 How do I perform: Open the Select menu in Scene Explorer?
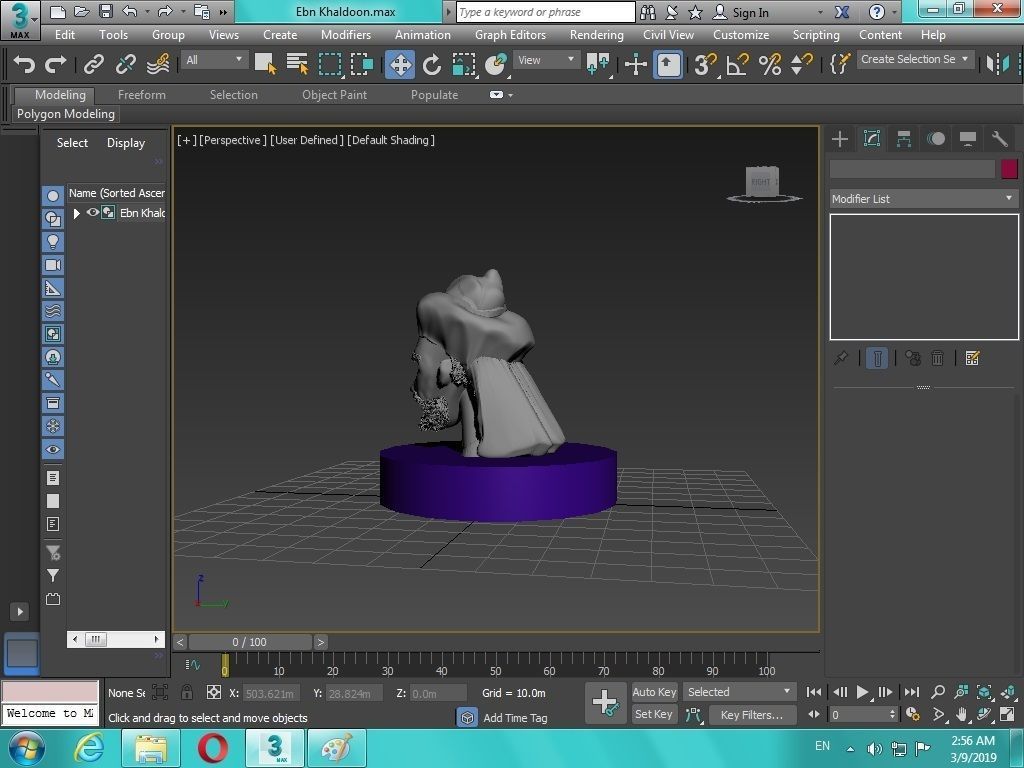(x=72, y=142)
